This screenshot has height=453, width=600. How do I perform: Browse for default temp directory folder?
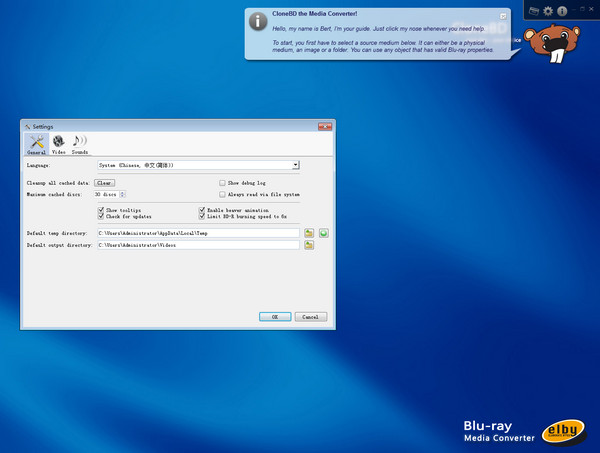310,233
